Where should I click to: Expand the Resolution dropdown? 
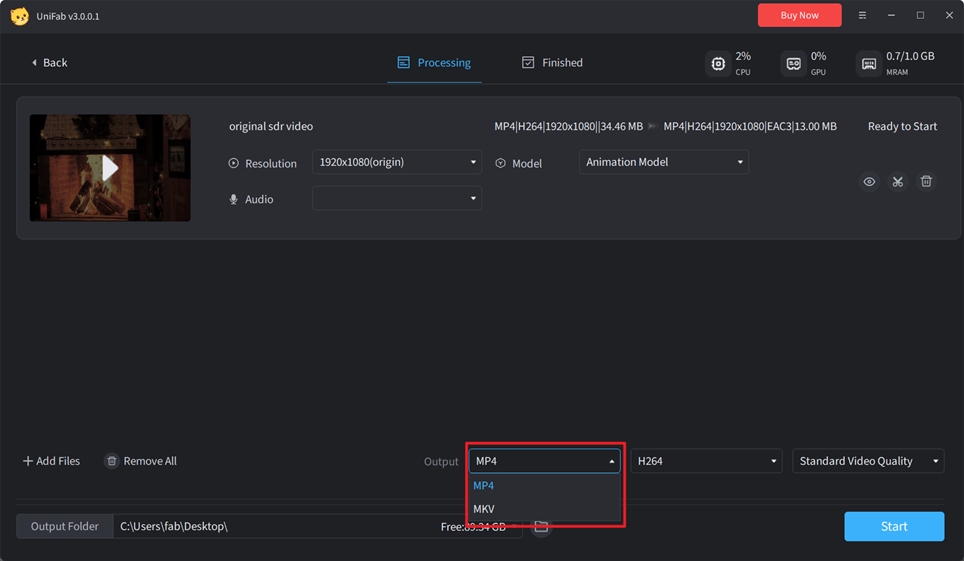pos(397,162)
